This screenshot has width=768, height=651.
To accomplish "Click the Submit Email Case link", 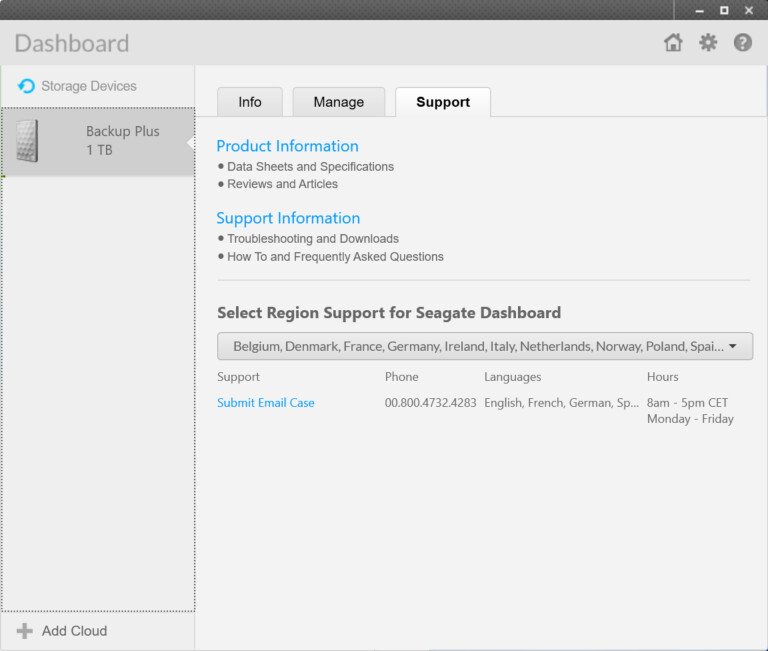I will click(x=265, y=403).
